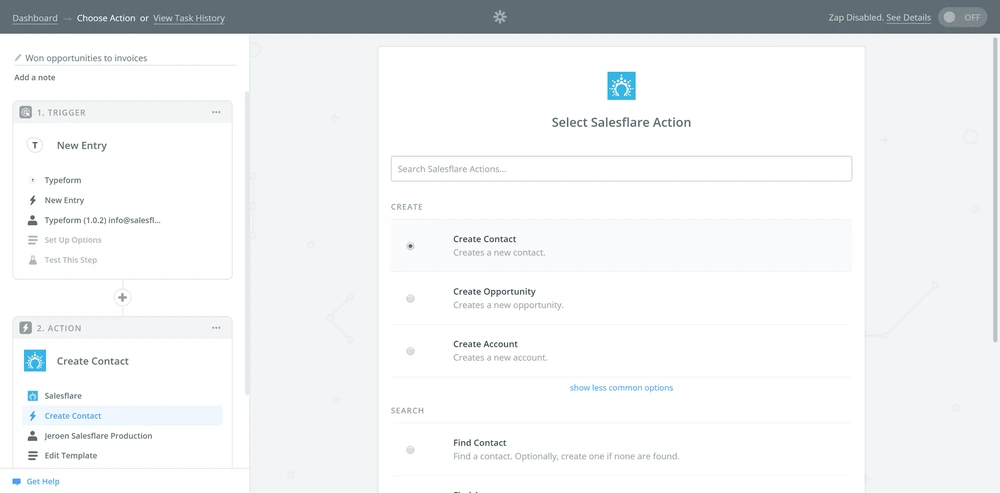This screenshot has width=1000, height=493.
Task: Click the Search Salesflare Actions field
Action: [x=621, y=169]
